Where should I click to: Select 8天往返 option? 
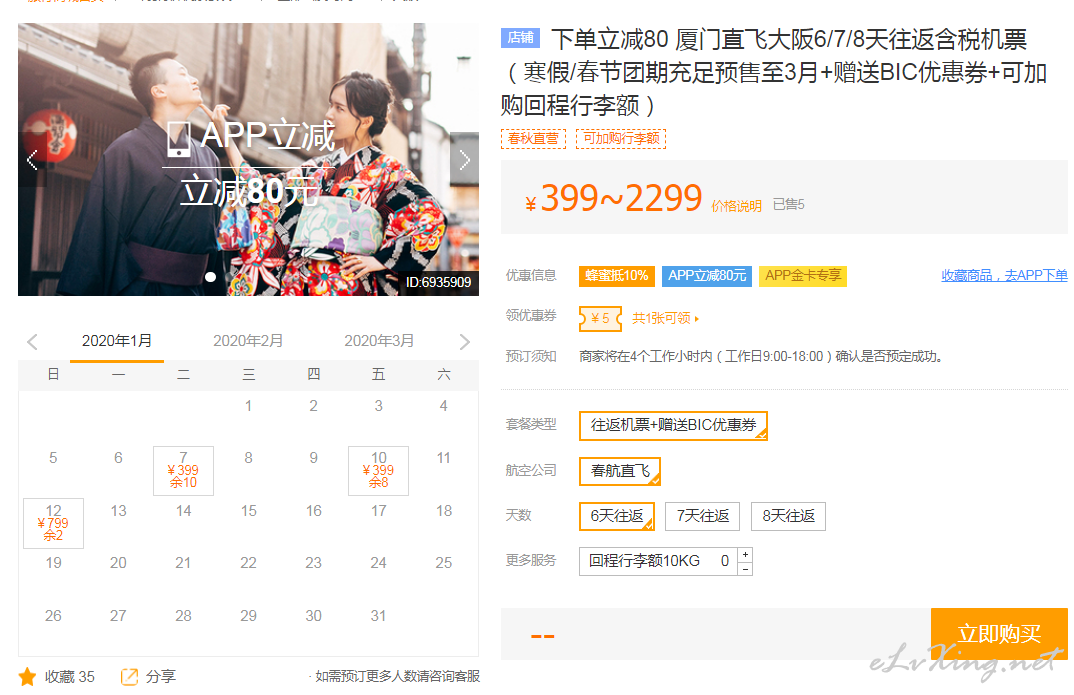788,516
